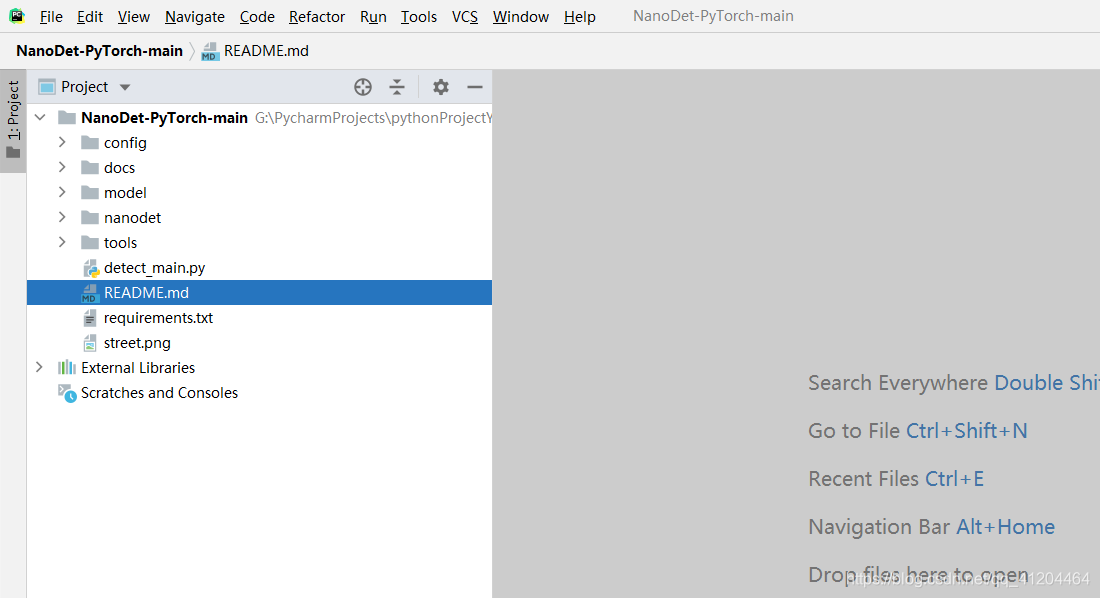Screen dimensions: 1100x598
Task: Click the MD icon of README.md row
Action: [90, 293]
